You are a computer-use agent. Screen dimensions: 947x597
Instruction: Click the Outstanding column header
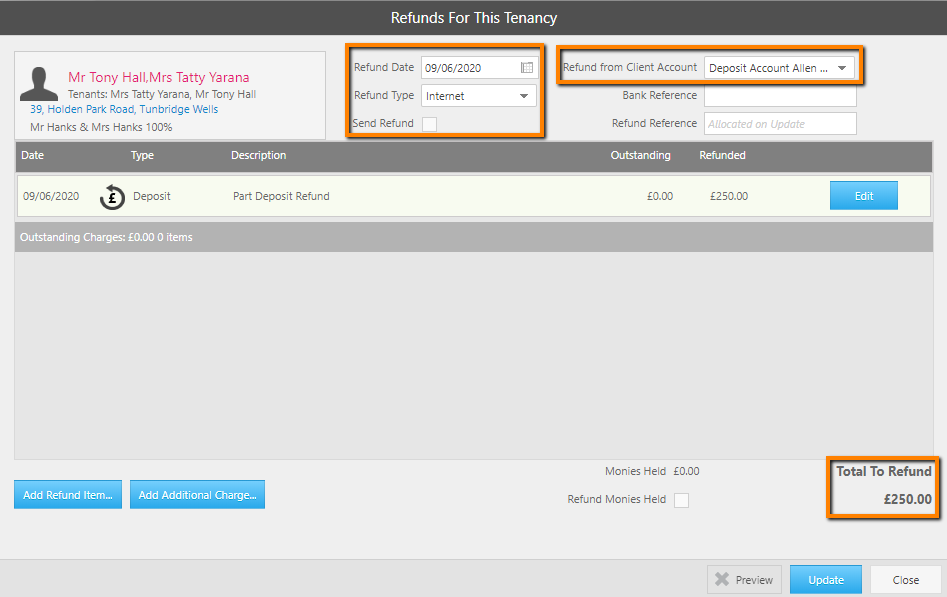[x=640, y=155]
